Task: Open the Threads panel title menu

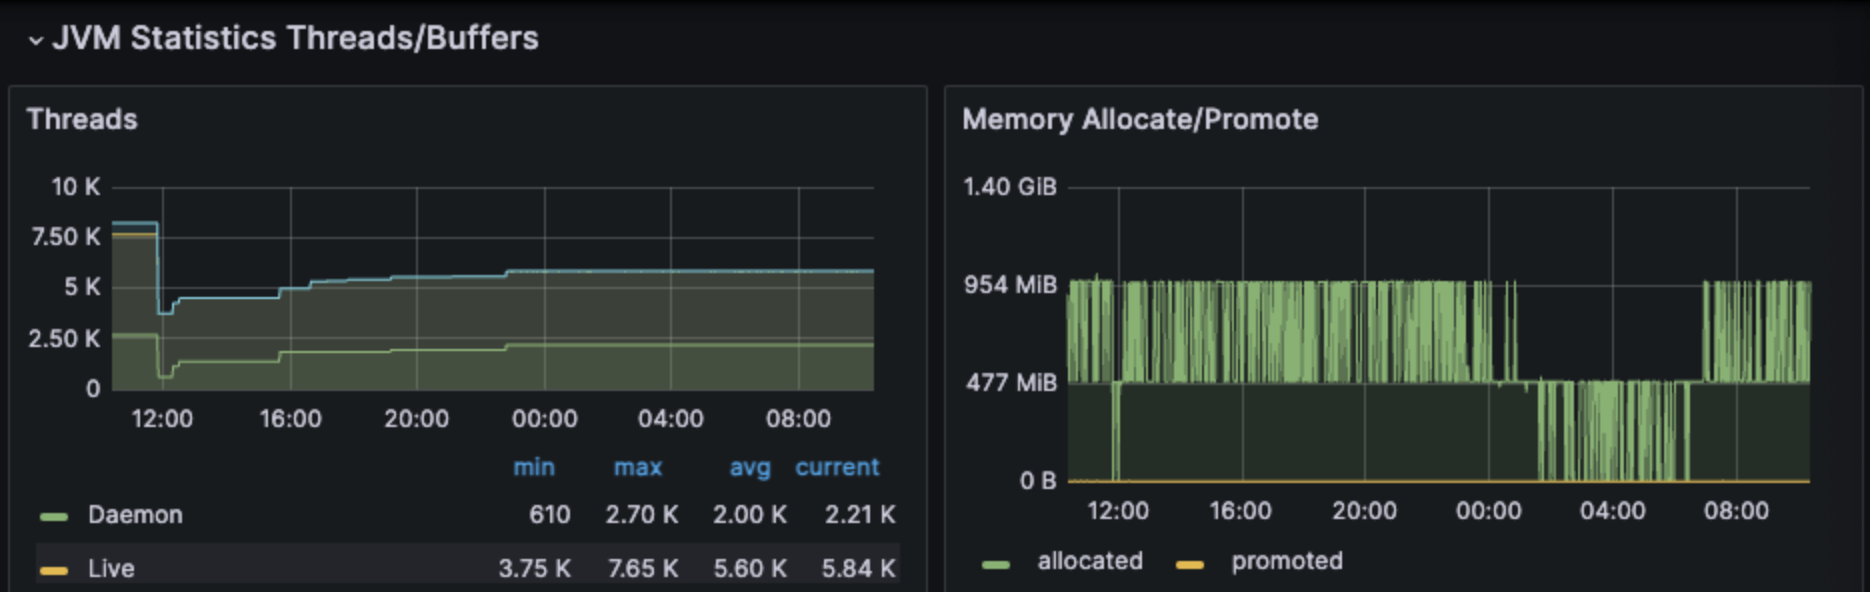Action: click(82, 119)
